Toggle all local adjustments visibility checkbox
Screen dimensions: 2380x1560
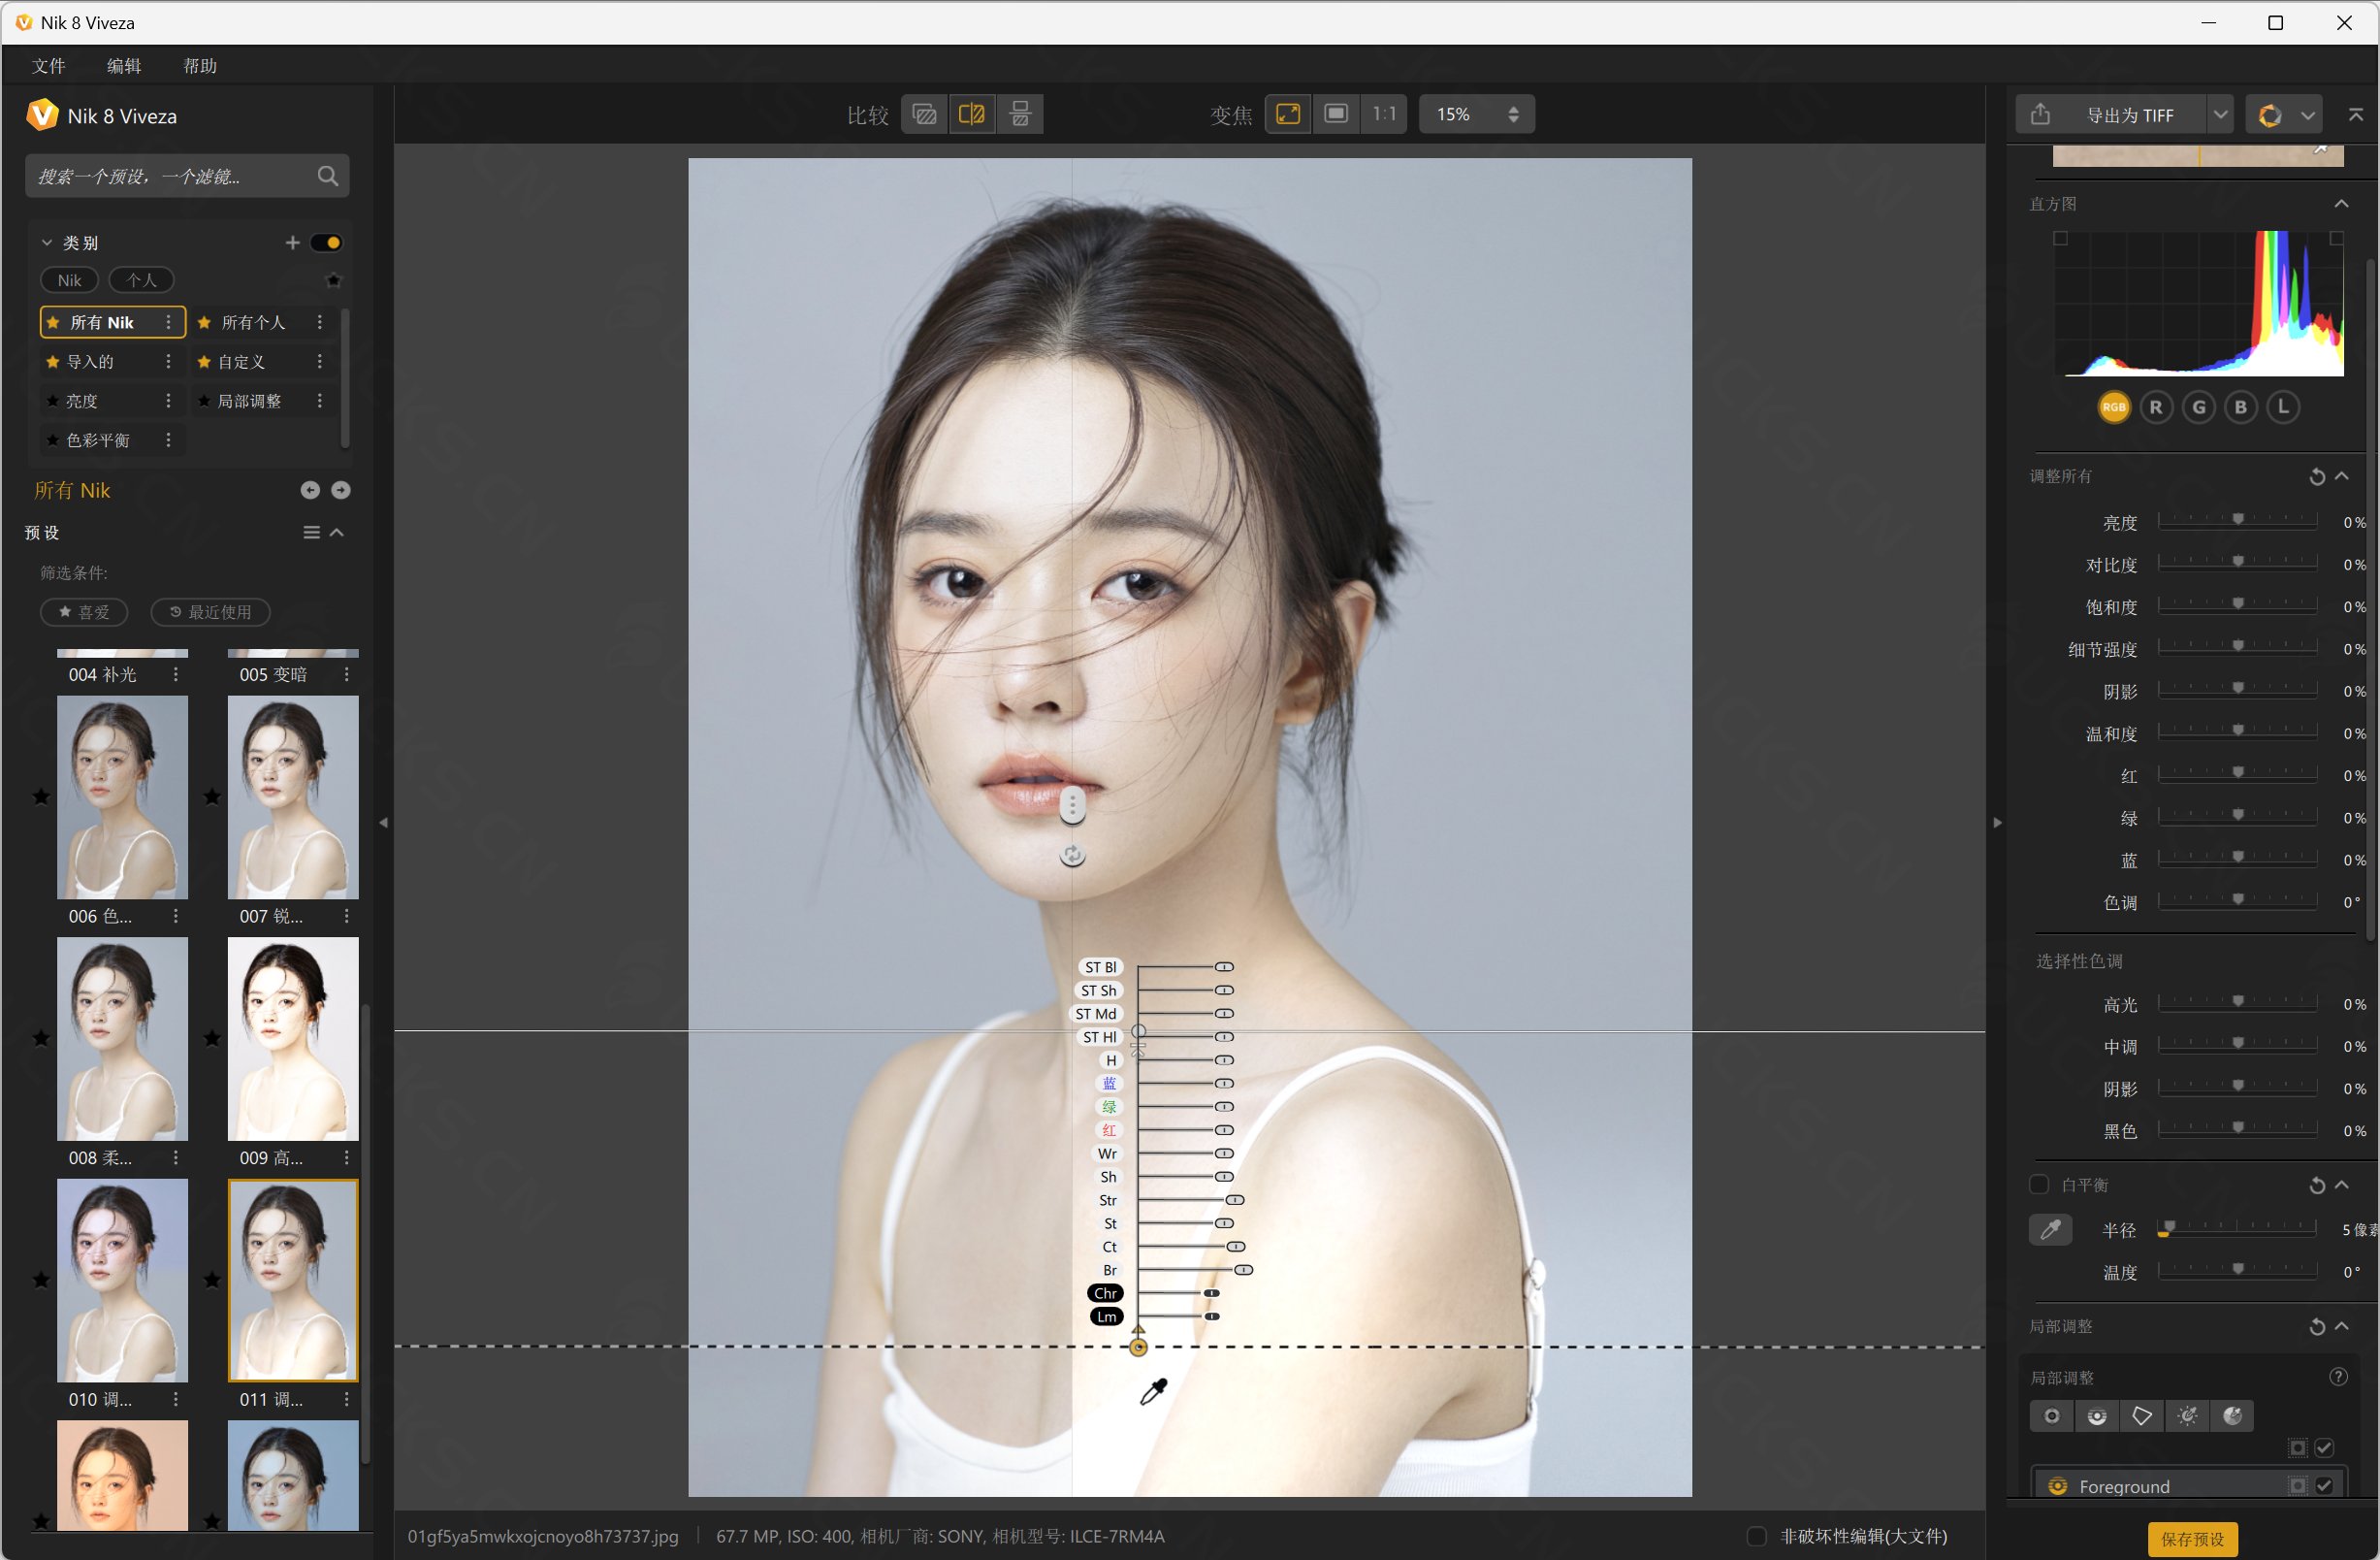[2324, 1448]
